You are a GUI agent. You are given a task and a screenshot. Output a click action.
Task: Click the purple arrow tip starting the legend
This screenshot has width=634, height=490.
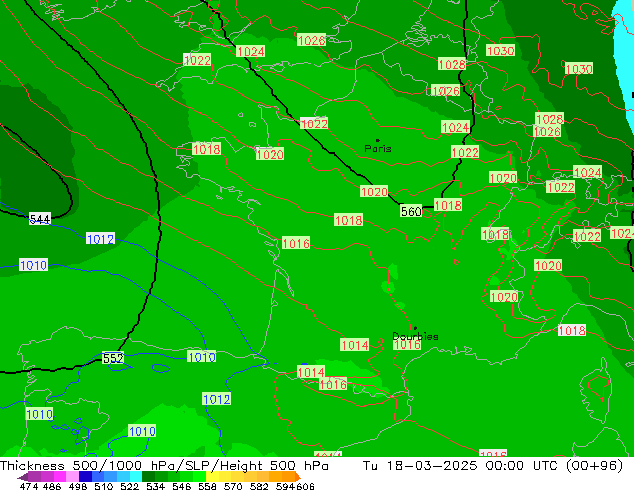click(22, 477)
